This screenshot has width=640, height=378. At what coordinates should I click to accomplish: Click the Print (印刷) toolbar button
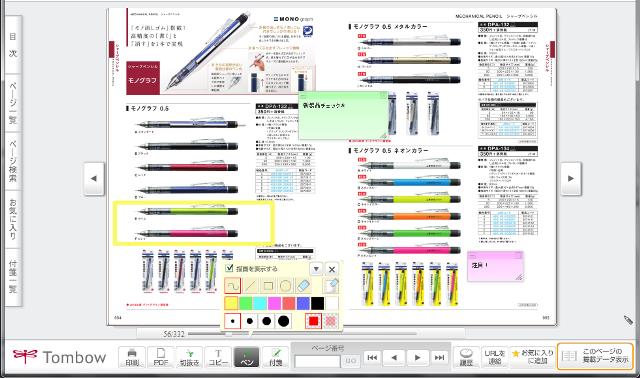point(132,357)
